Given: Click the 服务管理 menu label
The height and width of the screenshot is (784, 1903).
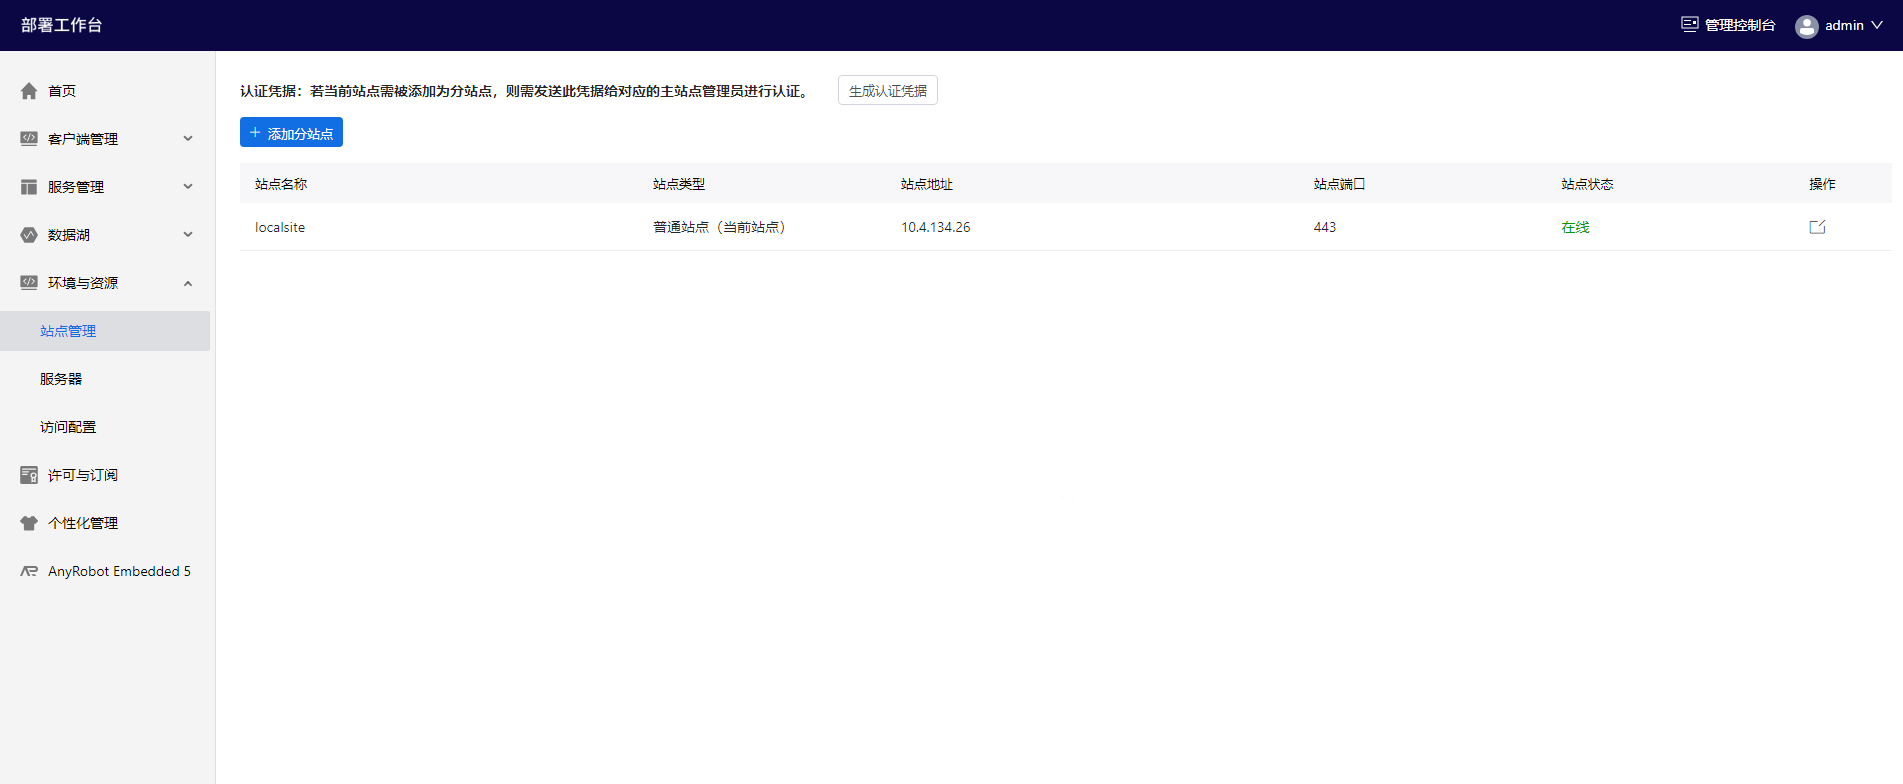Looking at the screenshot, I should click(76, 187).
